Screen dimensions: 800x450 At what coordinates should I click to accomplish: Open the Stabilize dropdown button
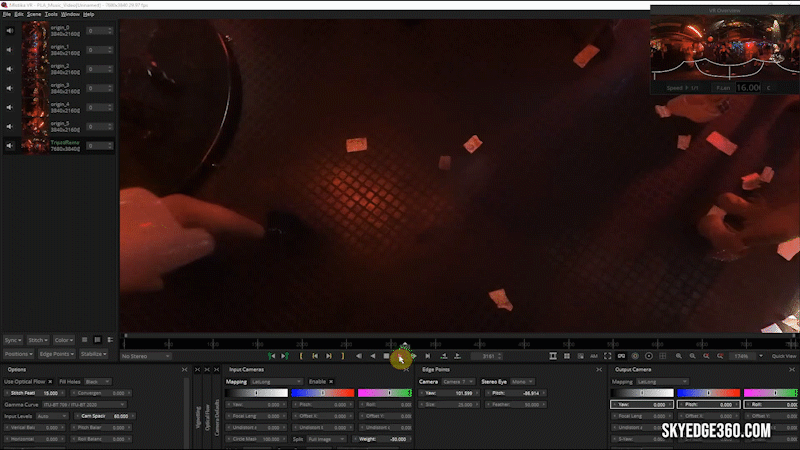point(93,354)
